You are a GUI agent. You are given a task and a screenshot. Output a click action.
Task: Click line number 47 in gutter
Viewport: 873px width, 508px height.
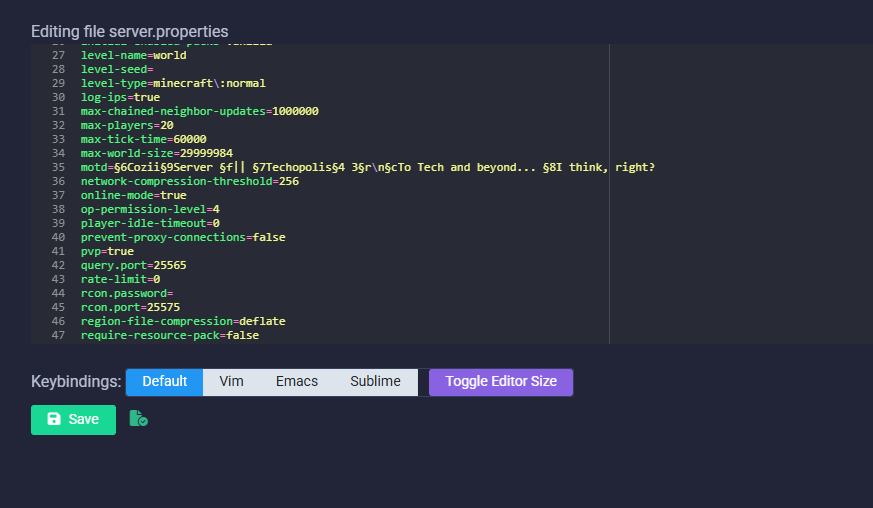(x=58, y=335)
